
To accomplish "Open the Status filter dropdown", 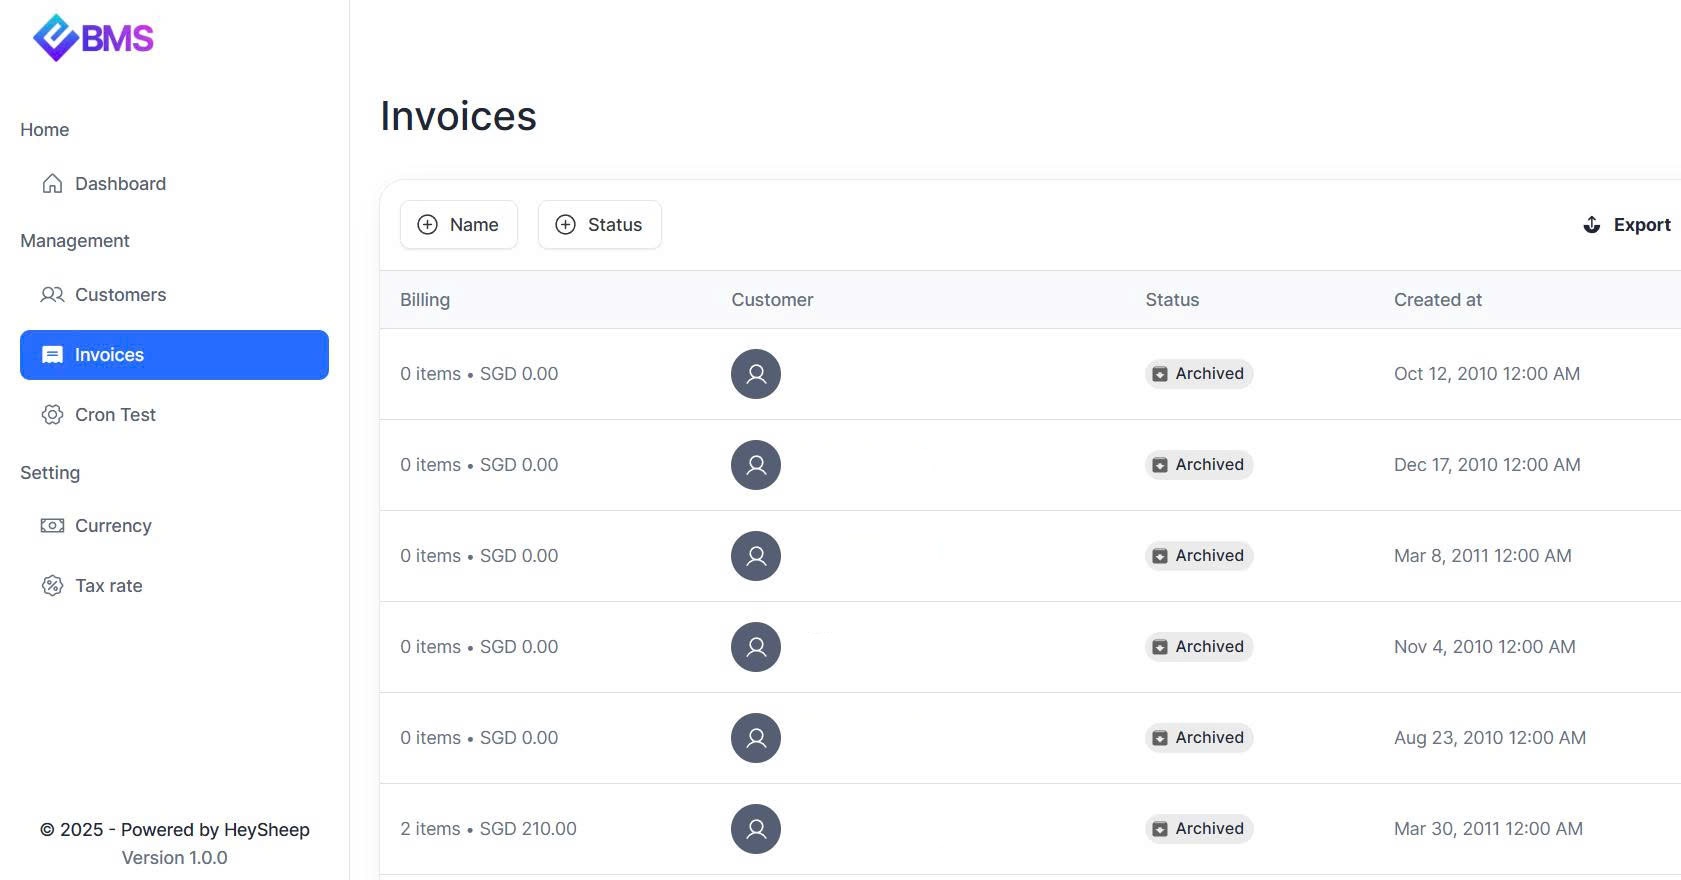I will 599,225.
